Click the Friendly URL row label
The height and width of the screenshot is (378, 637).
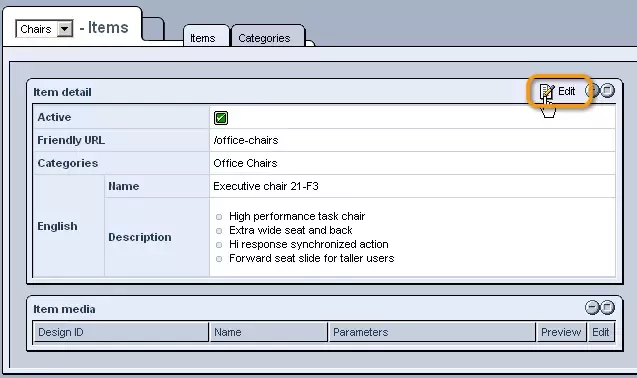click(71, 140)
